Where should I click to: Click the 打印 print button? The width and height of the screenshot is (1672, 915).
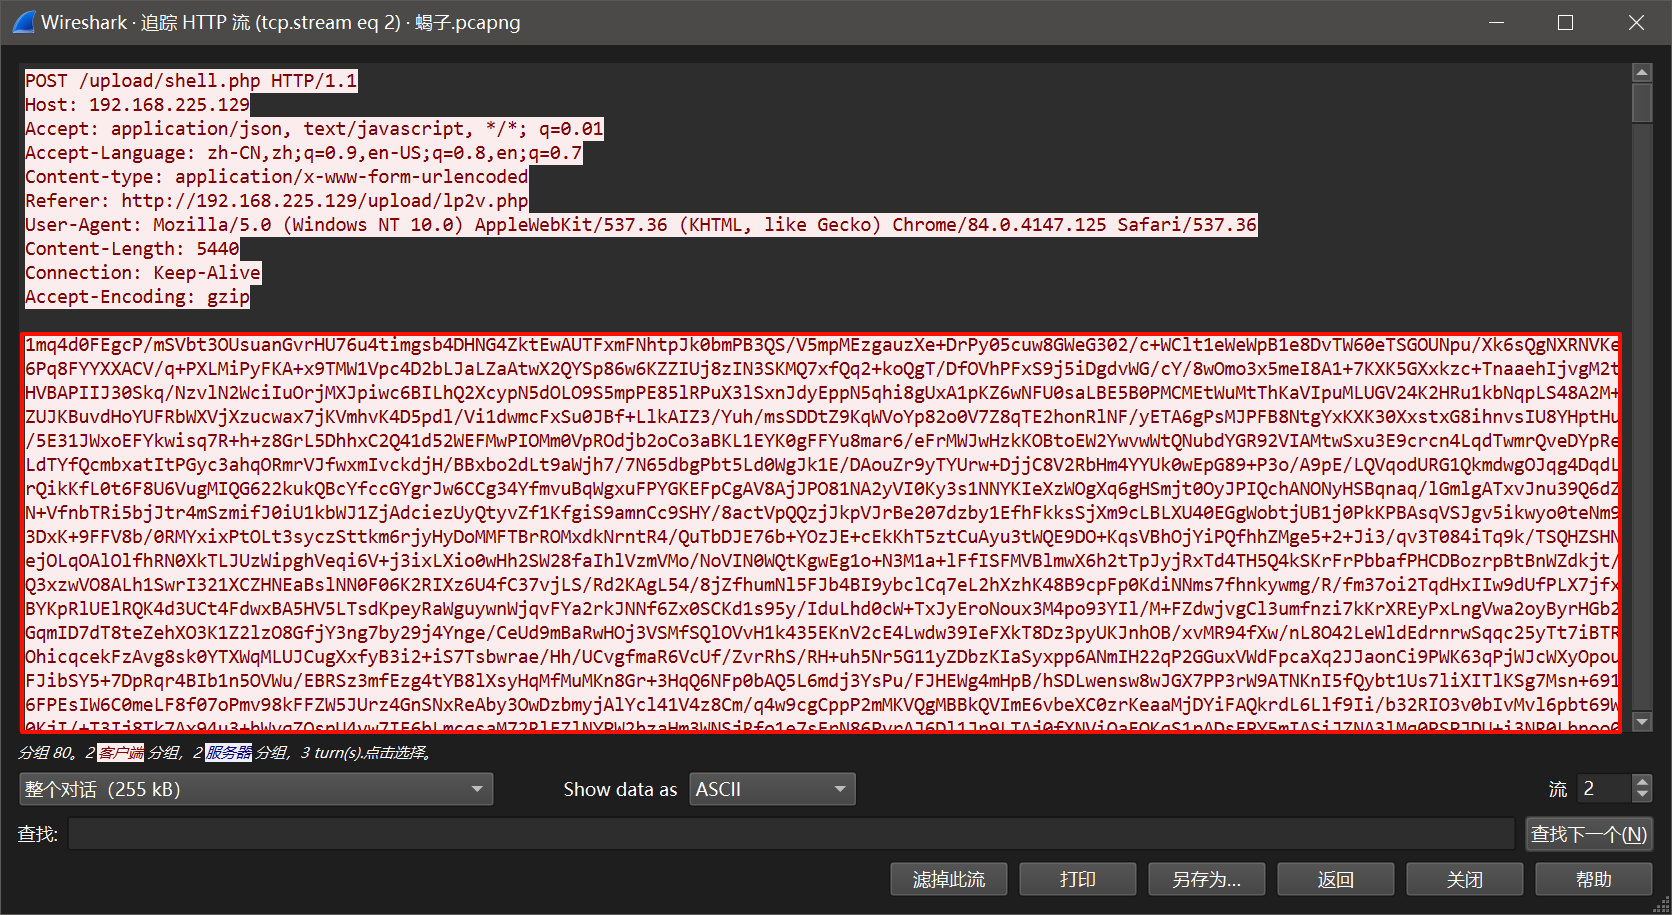click(1077, 879)
